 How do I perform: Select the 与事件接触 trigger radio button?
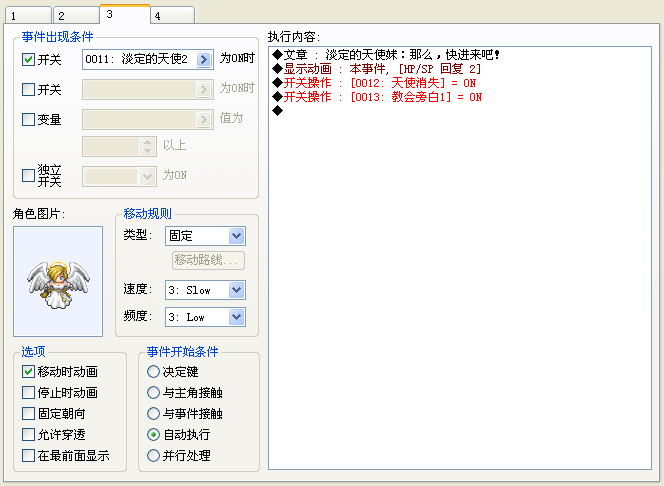(153, 414)
